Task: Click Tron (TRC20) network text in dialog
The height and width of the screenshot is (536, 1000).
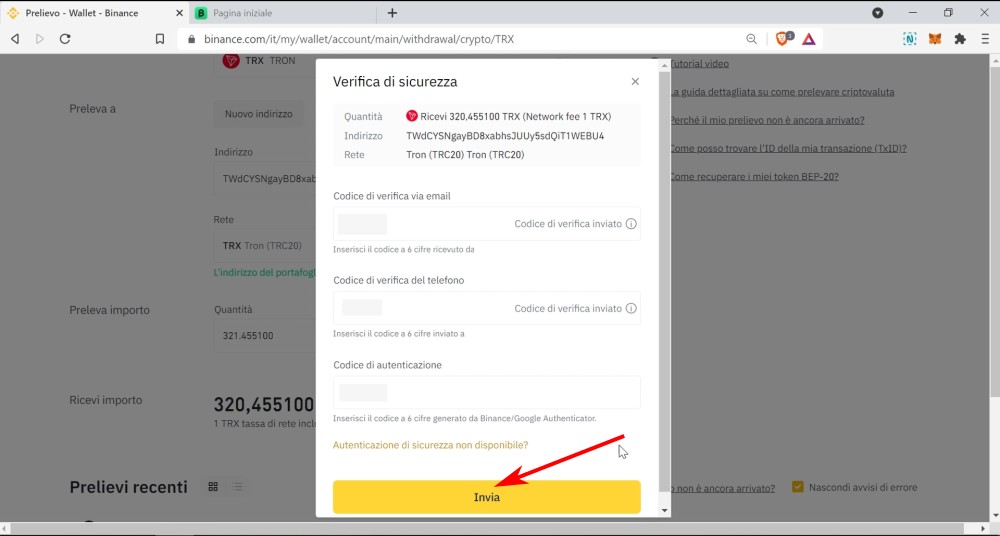Action: pyautogui.click(x=465, y=154)
